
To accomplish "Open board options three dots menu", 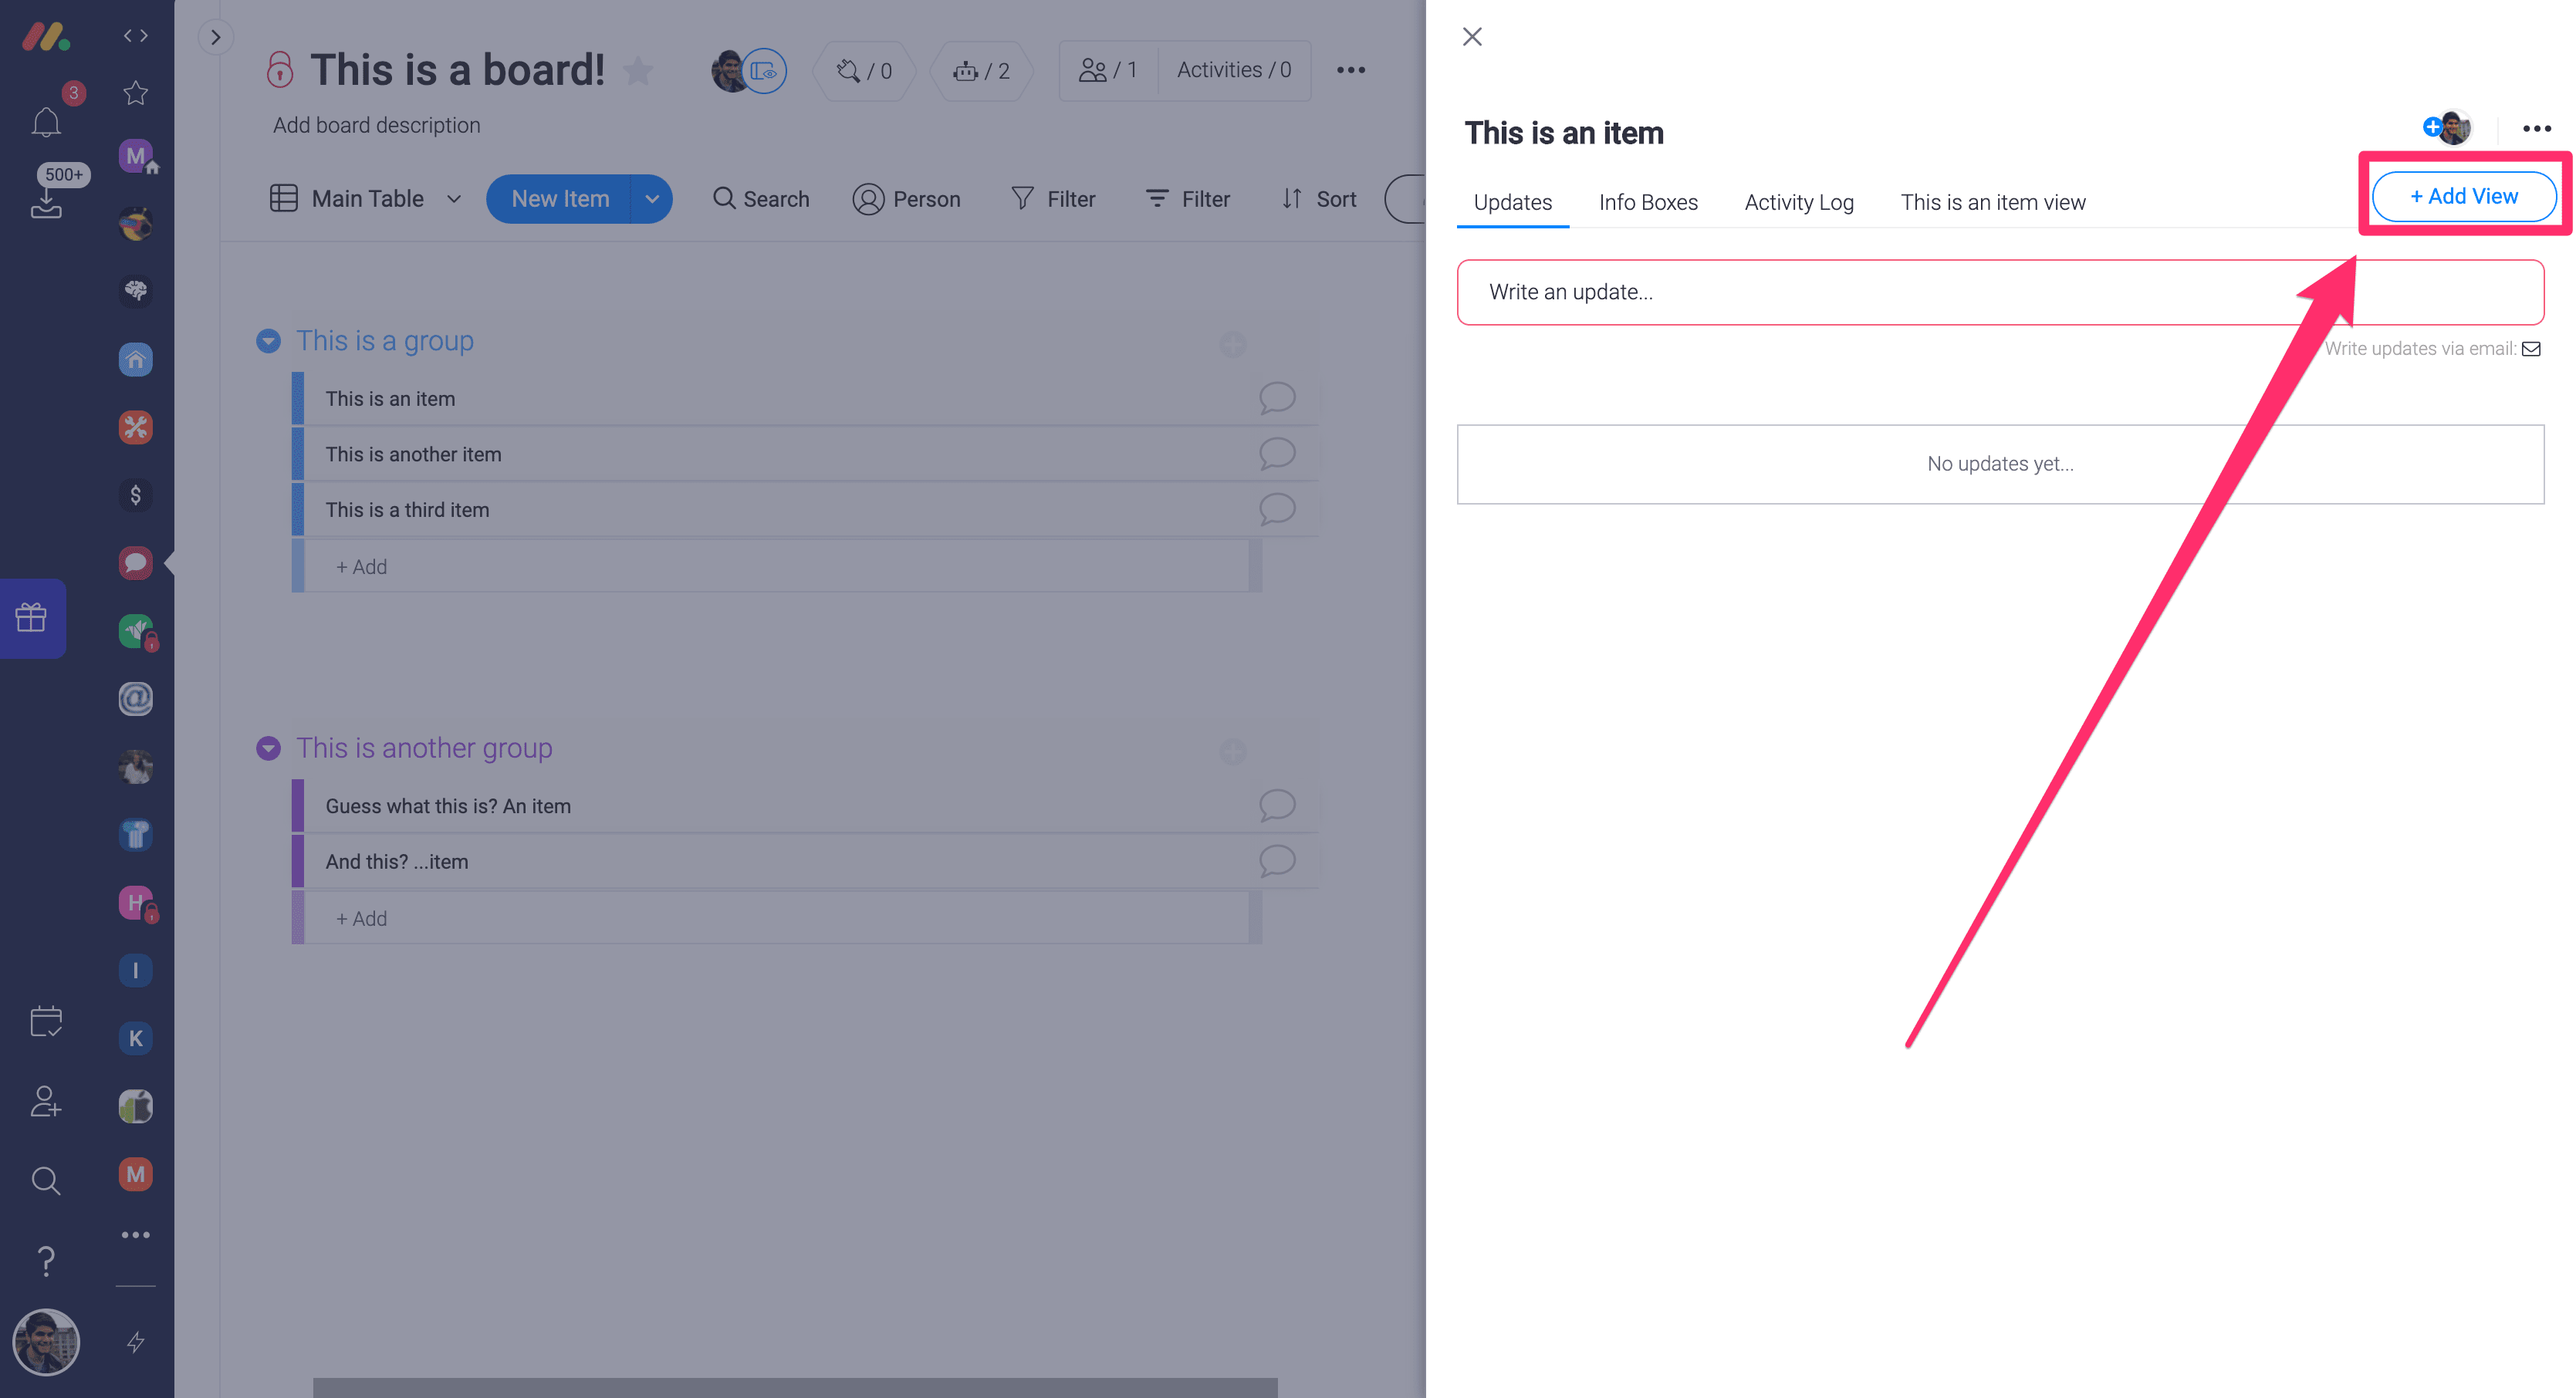I will [1351, 70].
